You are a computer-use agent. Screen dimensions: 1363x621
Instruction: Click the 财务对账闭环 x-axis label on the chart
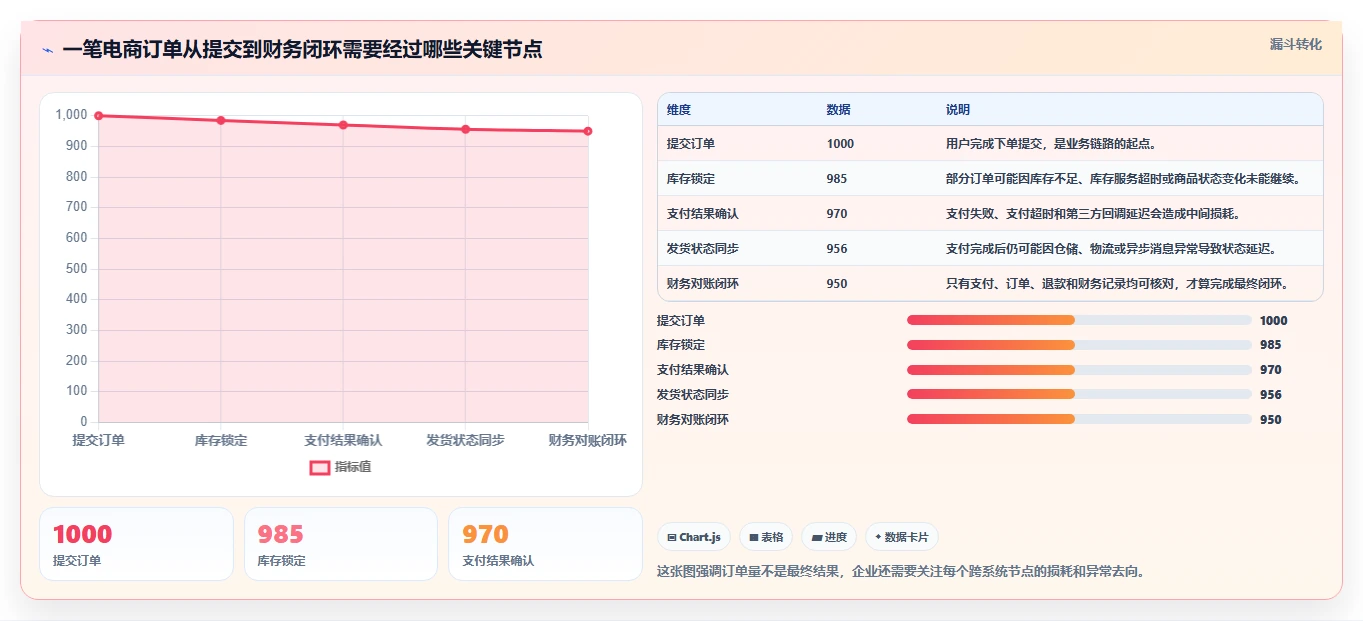(588, 440)
